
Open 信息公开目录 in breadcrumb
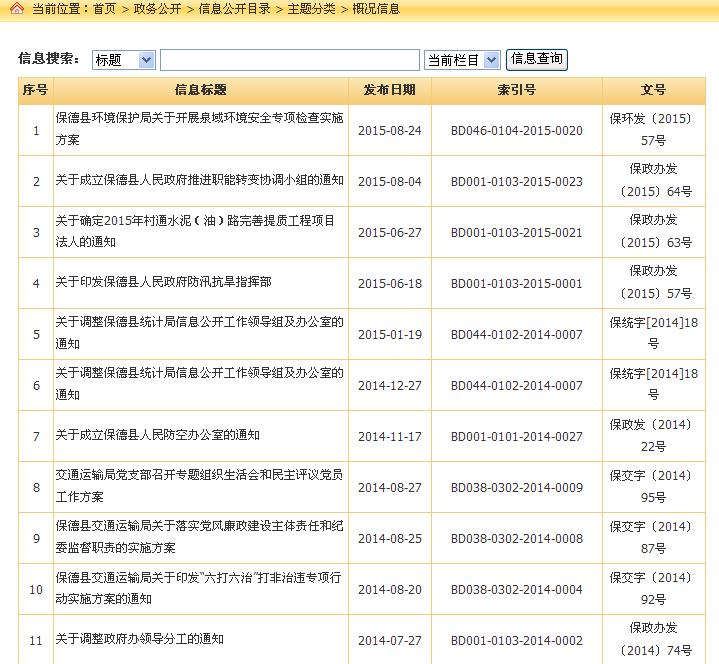click(234, 9)
